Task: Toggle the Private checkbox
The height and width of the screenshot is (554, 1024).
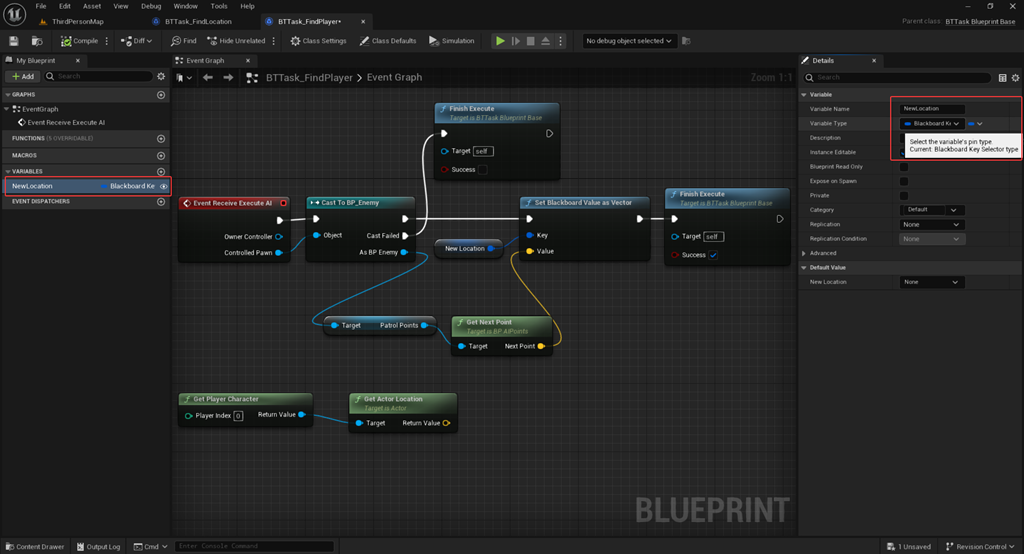Action: pyautogui.click(x=904, y=195)
